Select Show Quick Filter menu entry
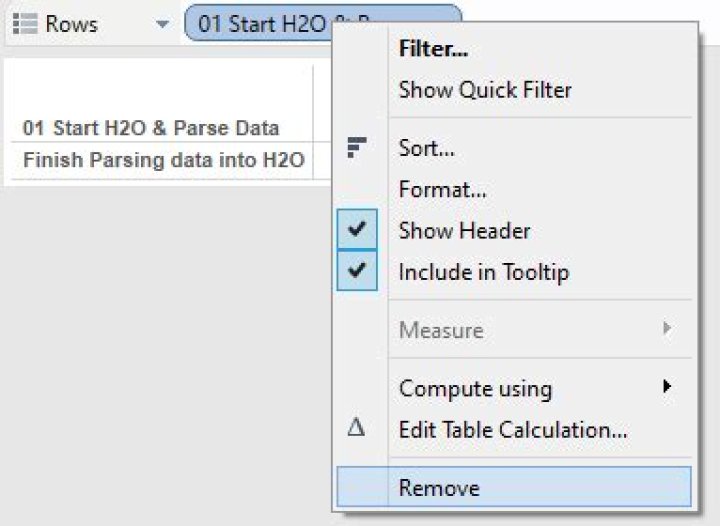The width and height of the screenshot is (720, 526). coord(485,89)
